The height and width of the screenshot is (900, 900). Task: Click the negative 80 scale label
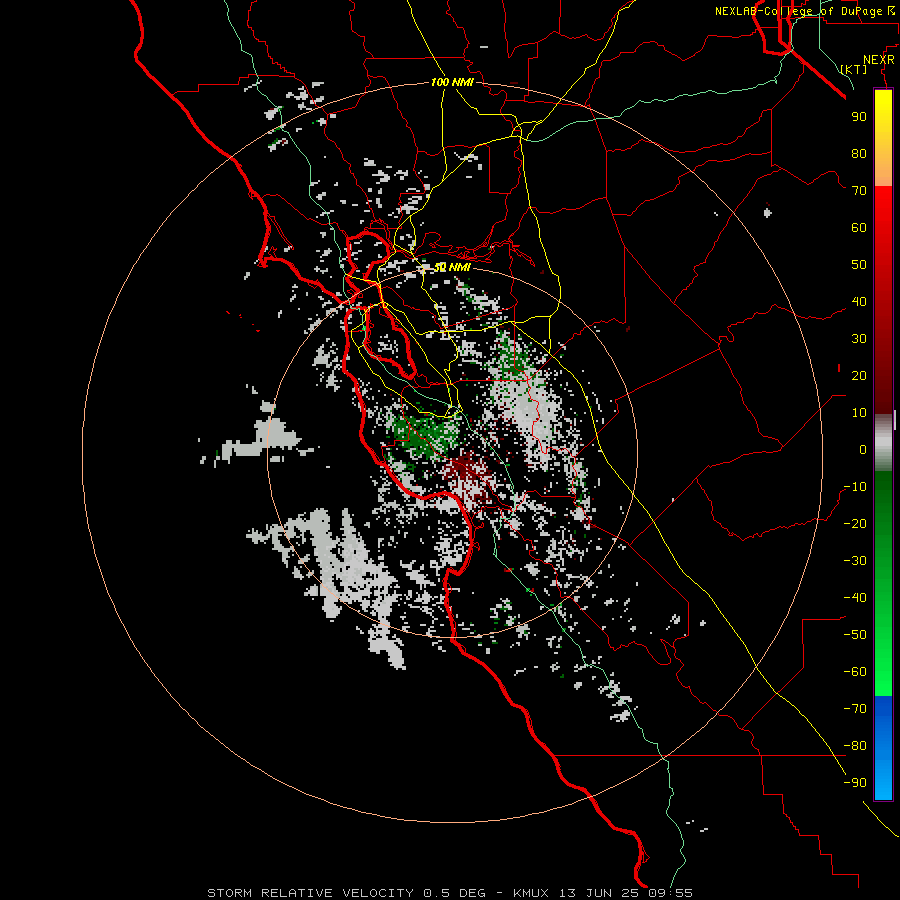click(855, 746)
